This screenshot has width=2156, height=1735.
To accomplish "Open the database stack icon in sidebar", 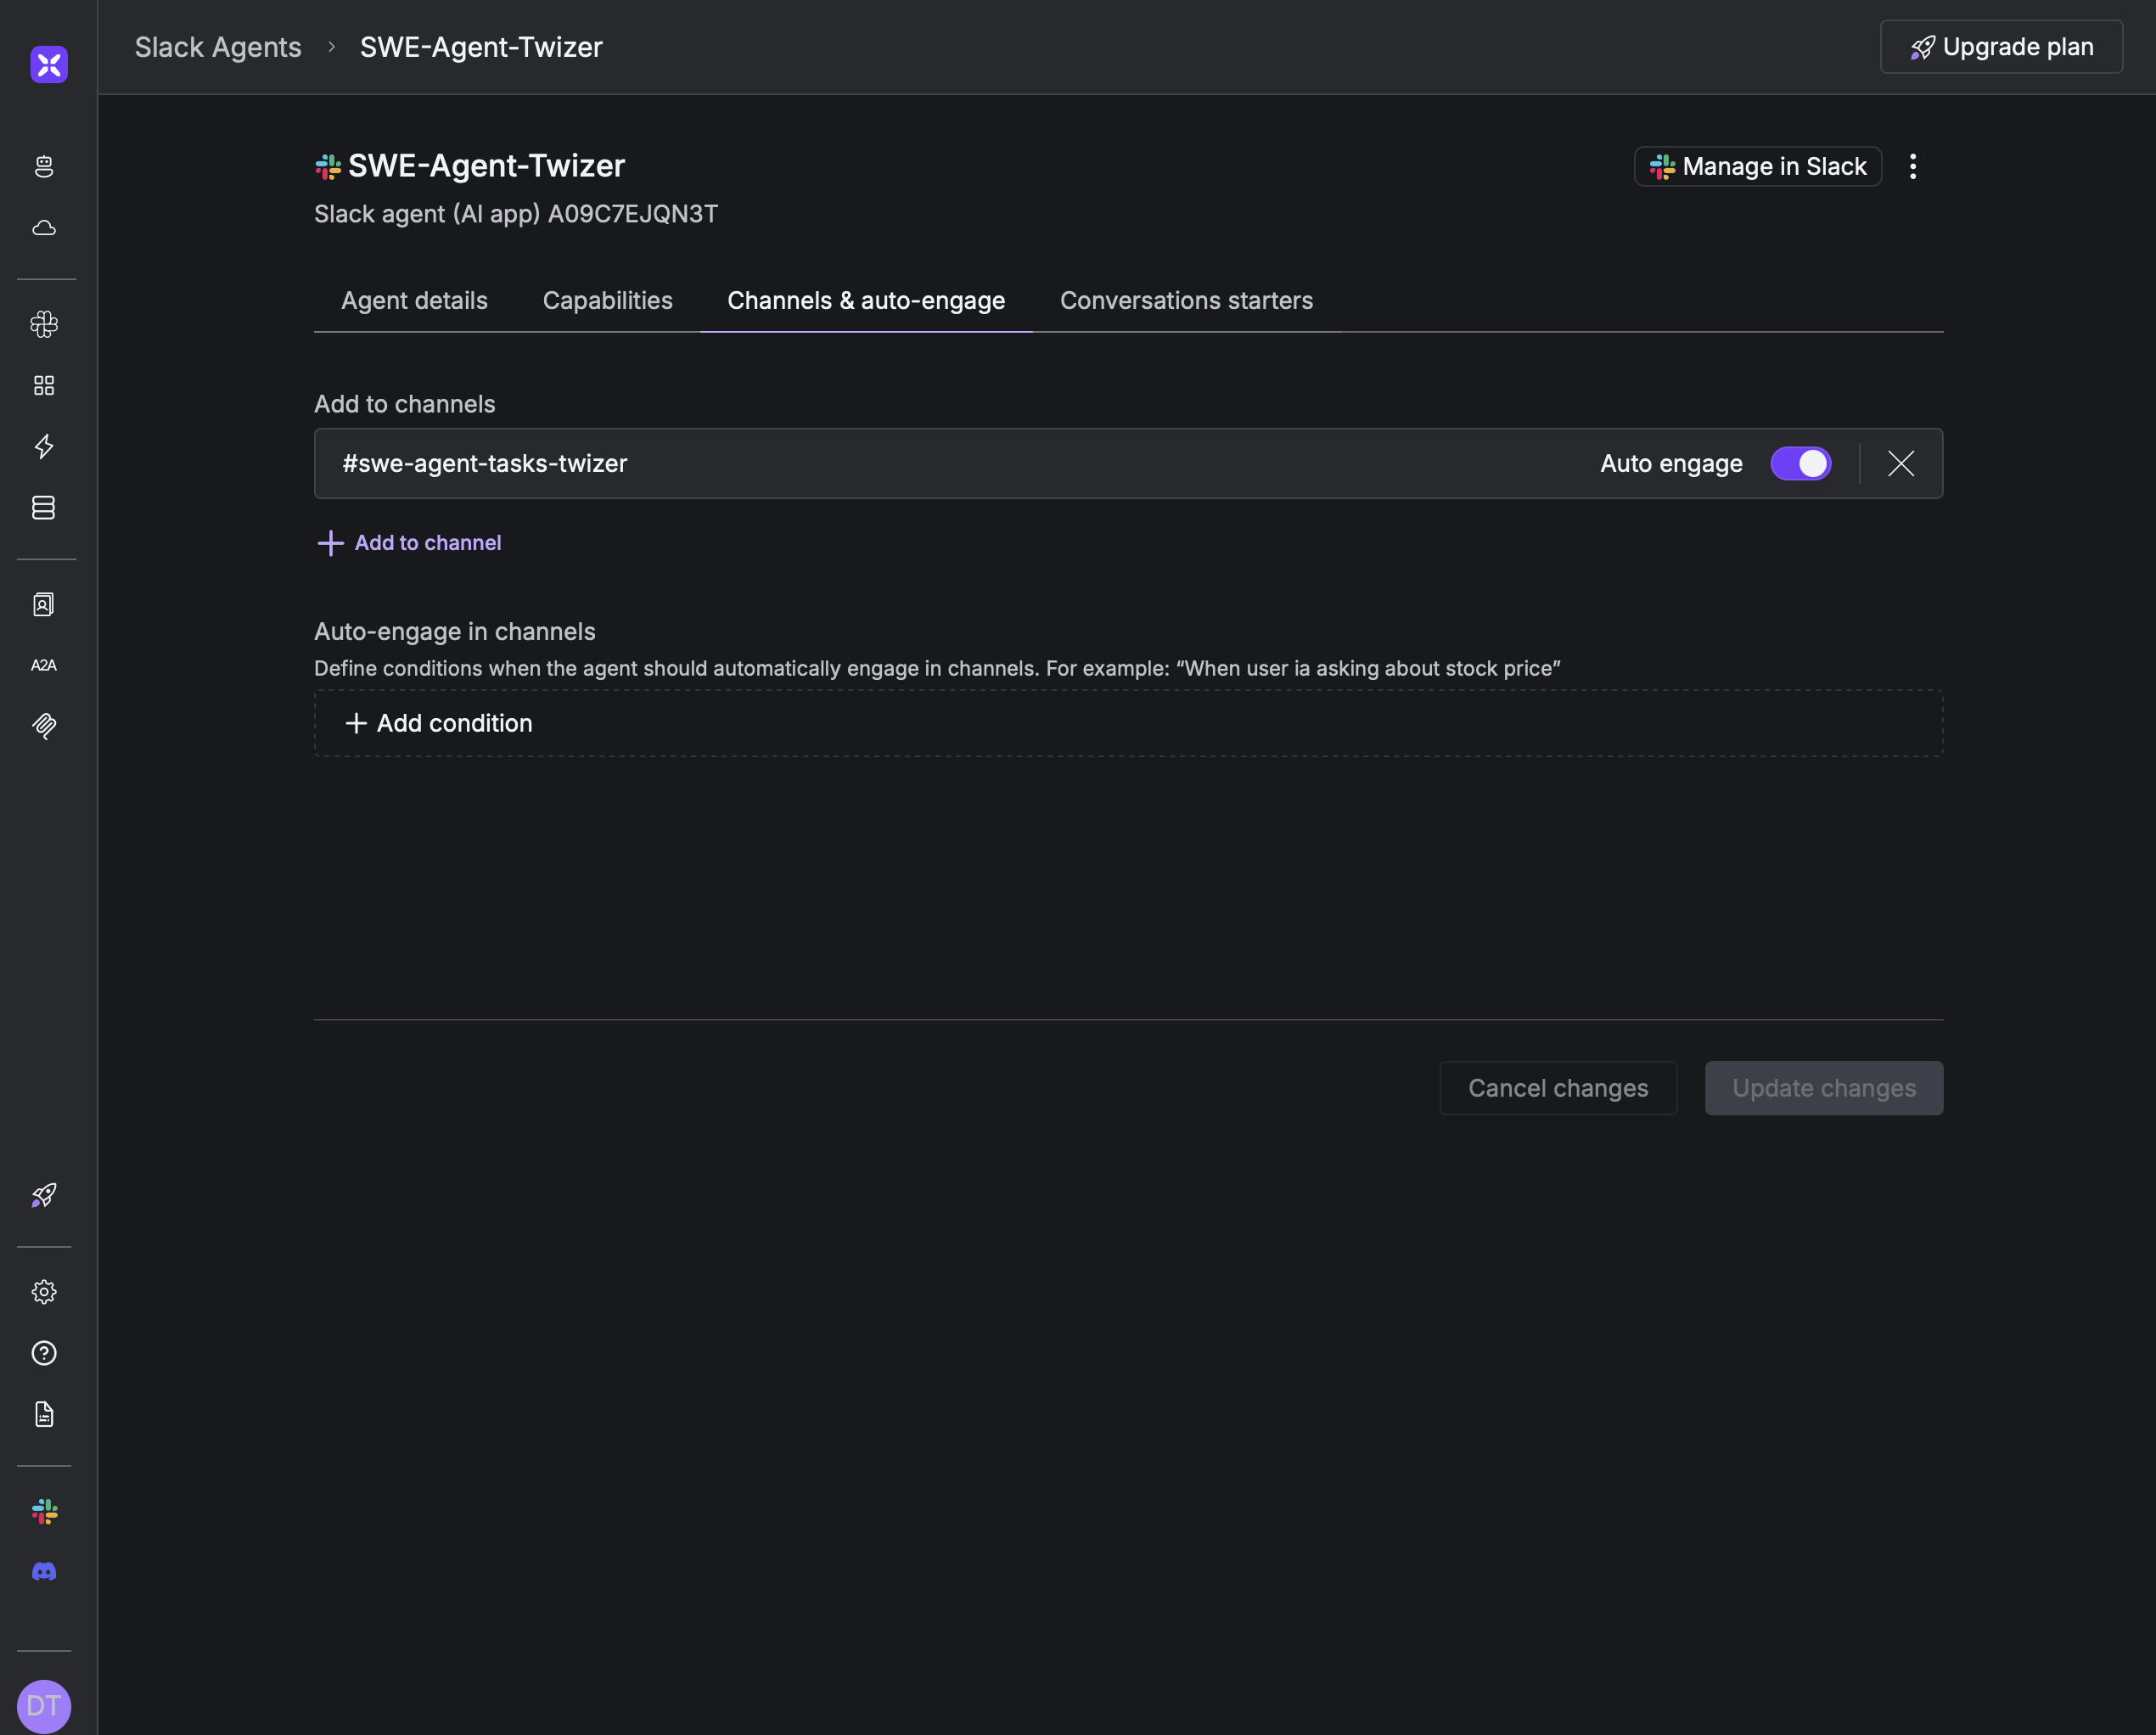I will click(45, 508).
